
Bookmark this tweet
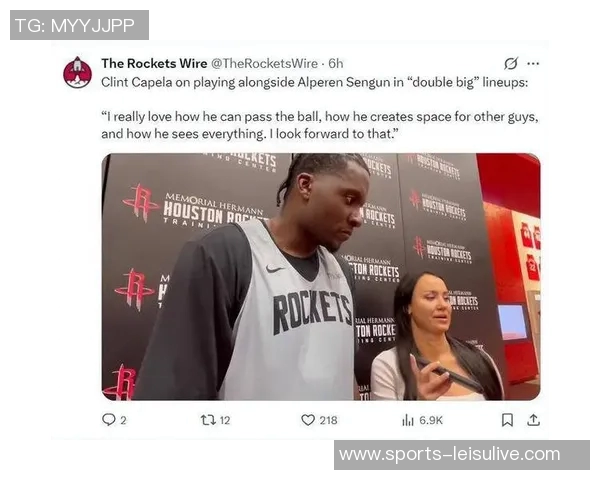pos(507,420)
